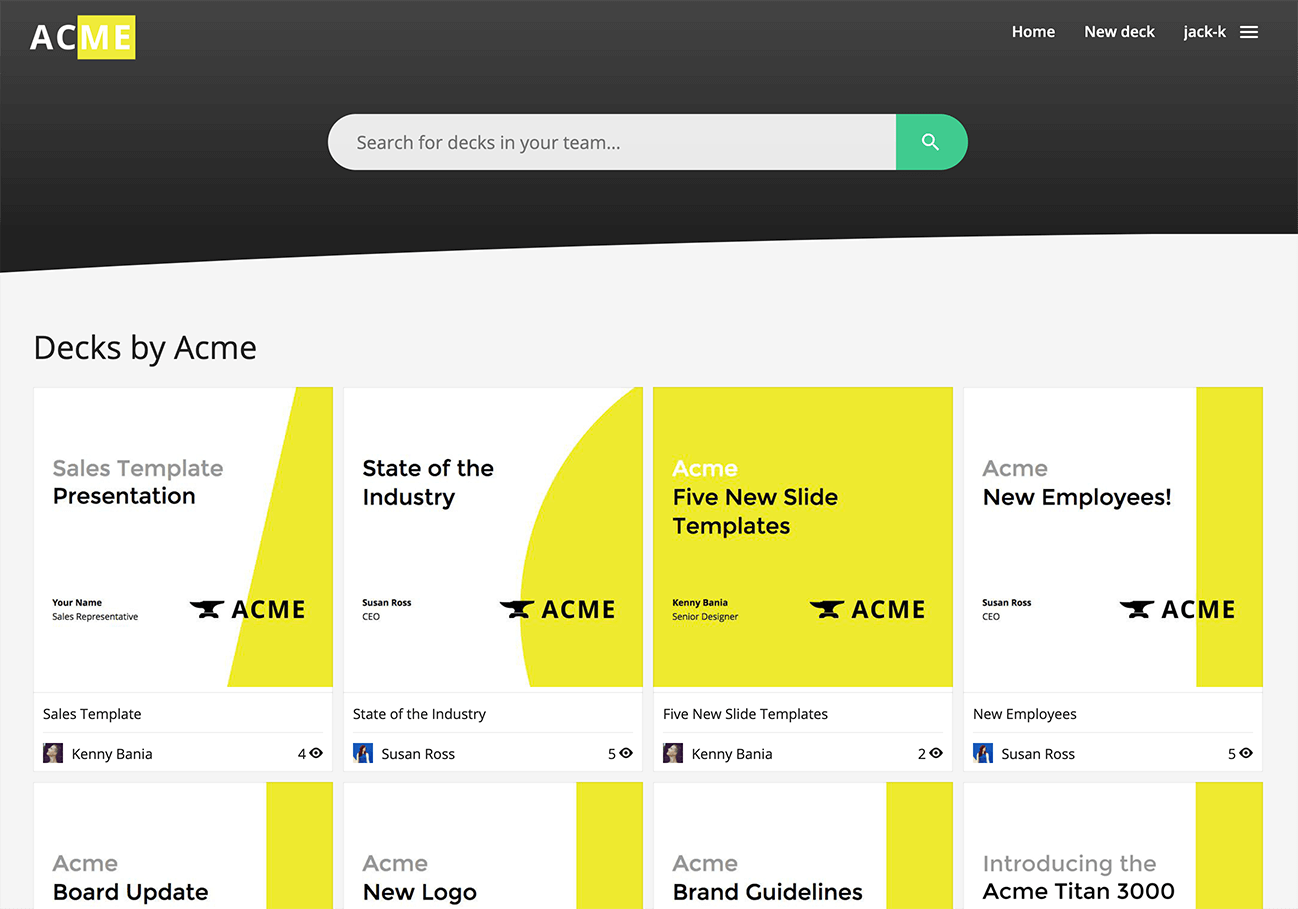Click the views eye icon on State of the Industry
The height and width of the screenshot is (909, 1298).
626,753
